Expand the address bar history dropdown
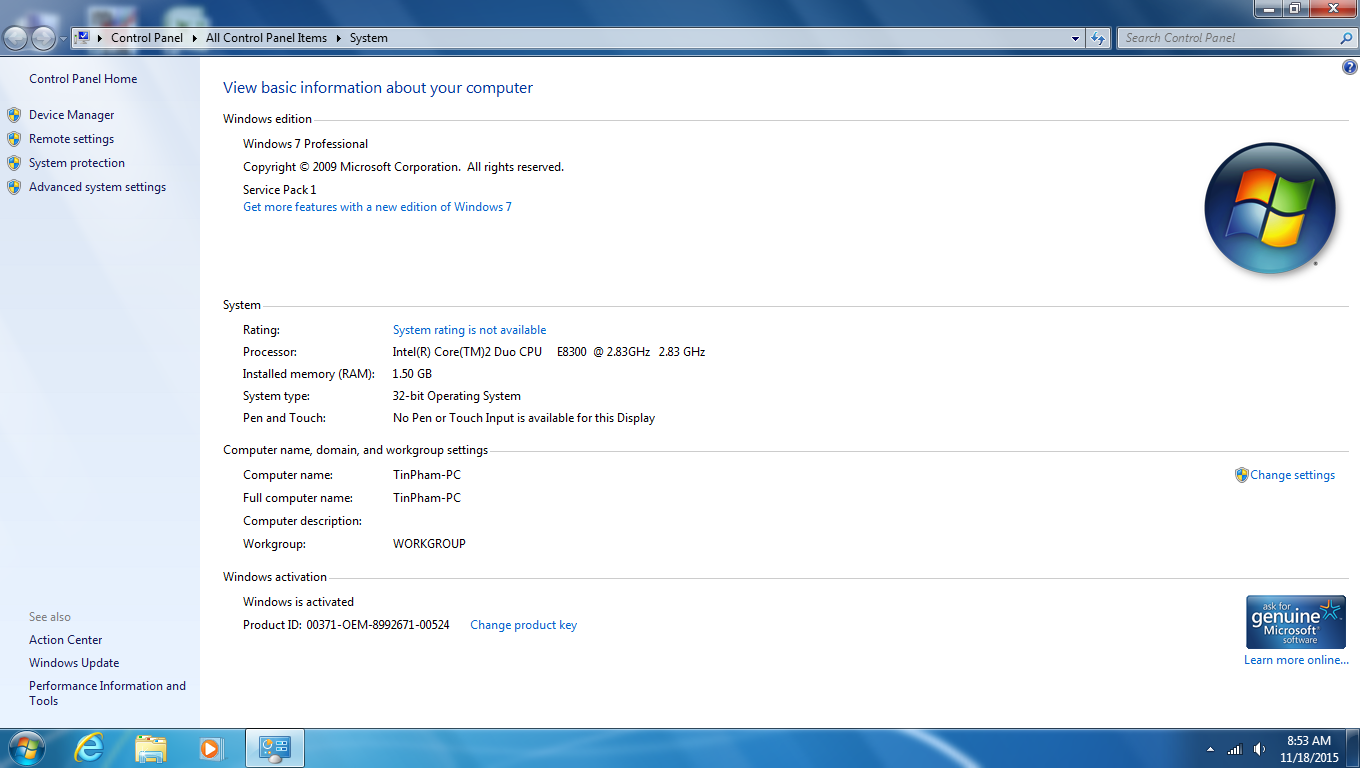Screen dimensions: 1360x768 (1076, 38)
